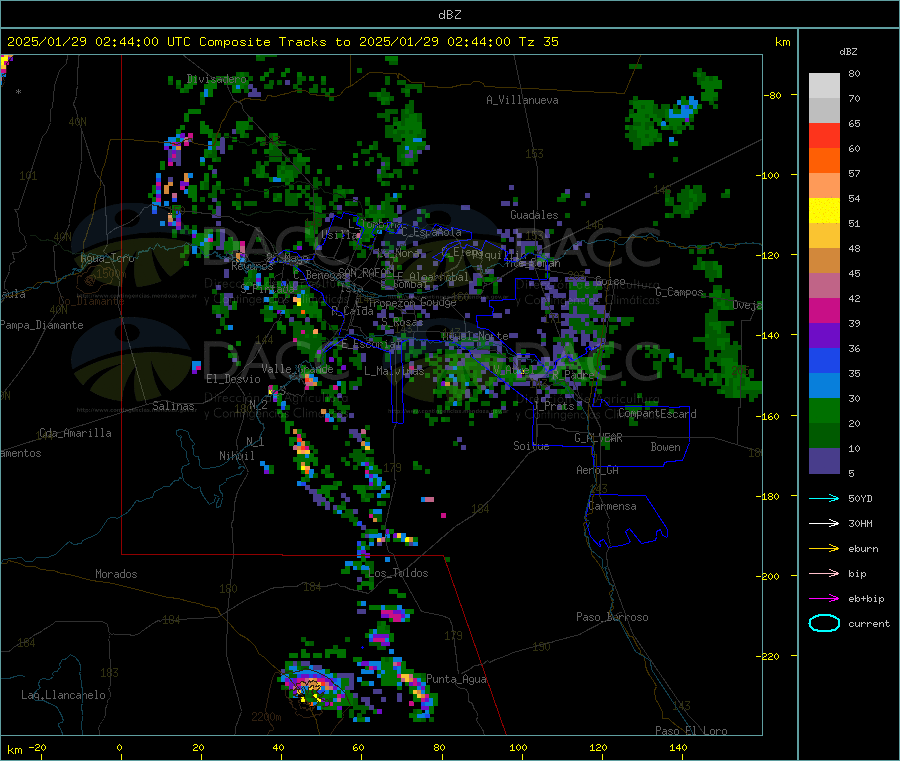Click the 100 km x-axis tick label
900x761 pixels.
518,747
